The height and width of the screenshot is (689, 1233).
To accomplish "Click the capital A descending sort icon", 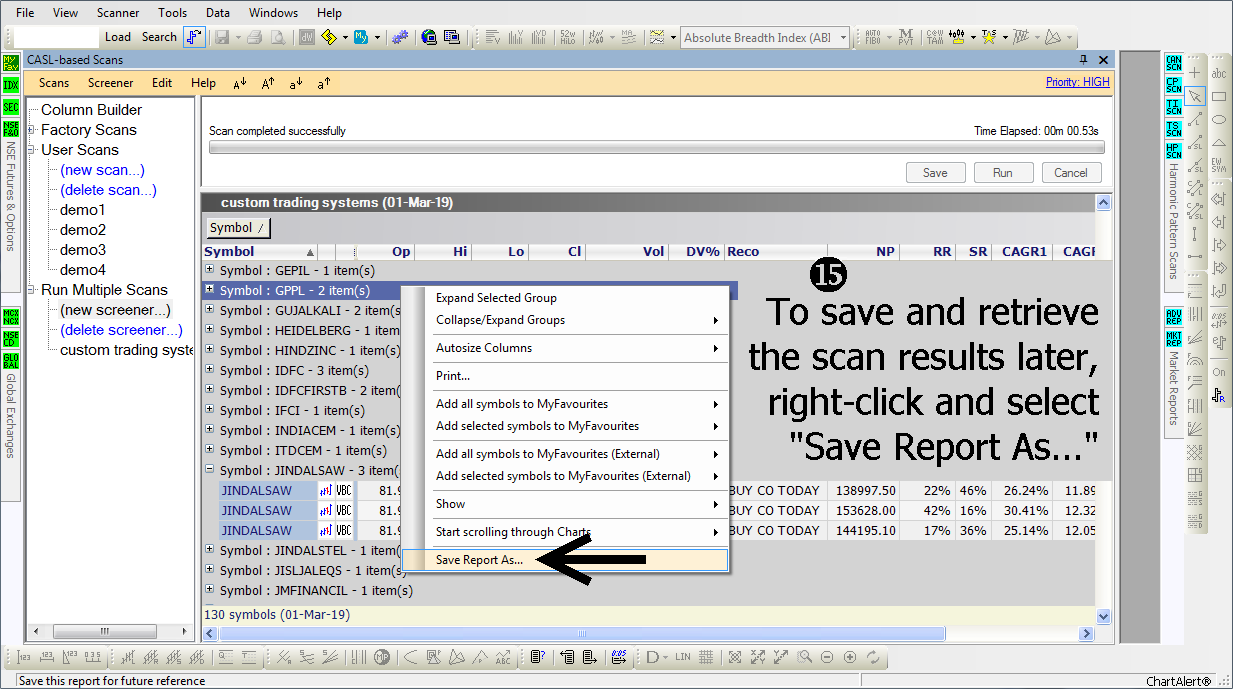I will tap(240, 83).
